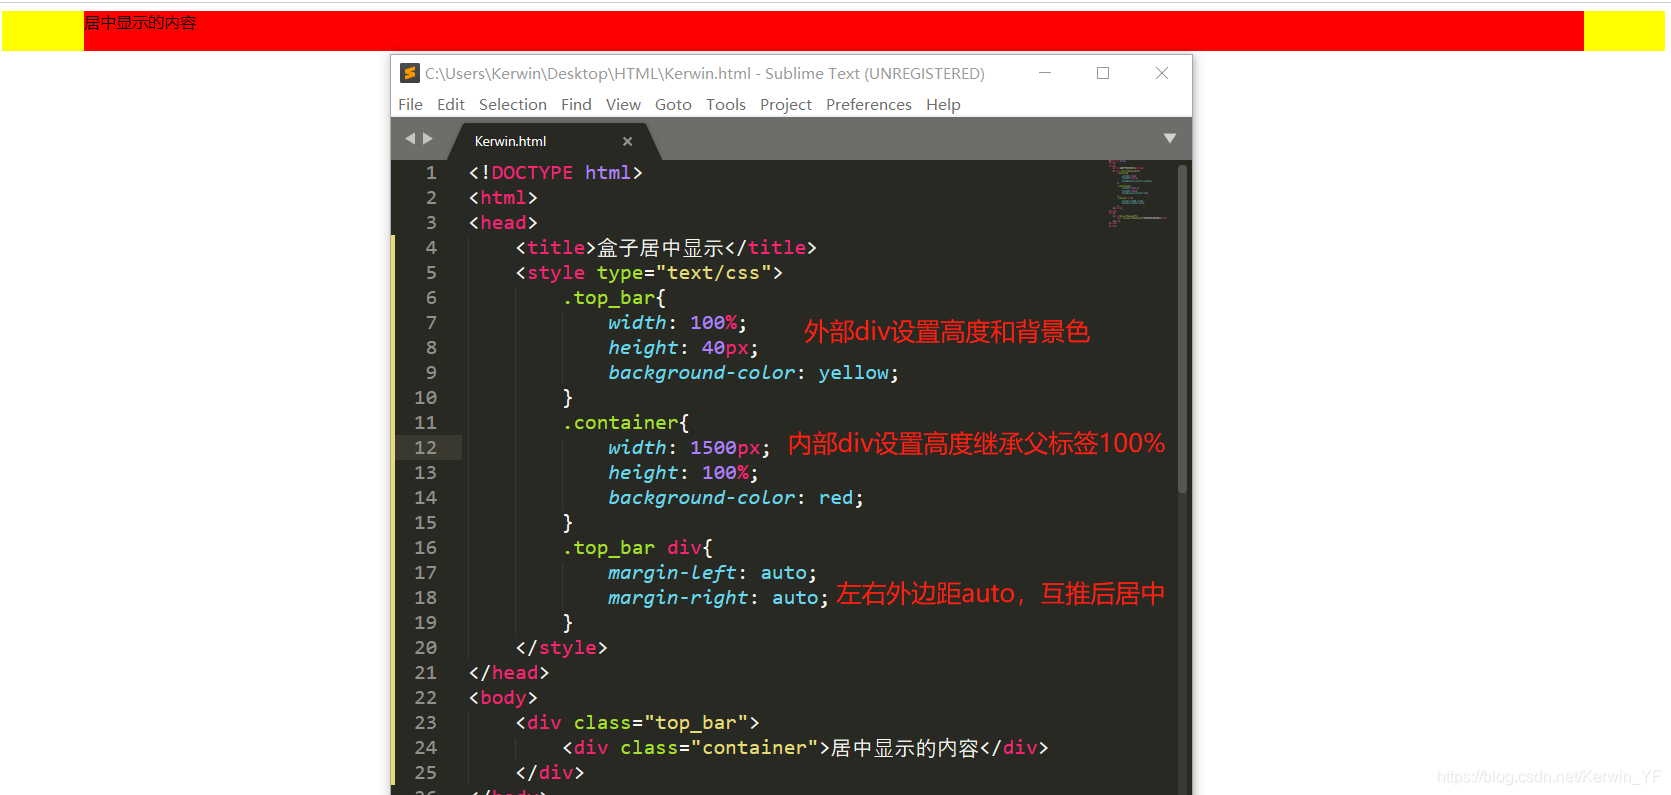Click the minimap code preview
The height and width of the screenshot is (795, 1671).
(x=1136, y=194)
